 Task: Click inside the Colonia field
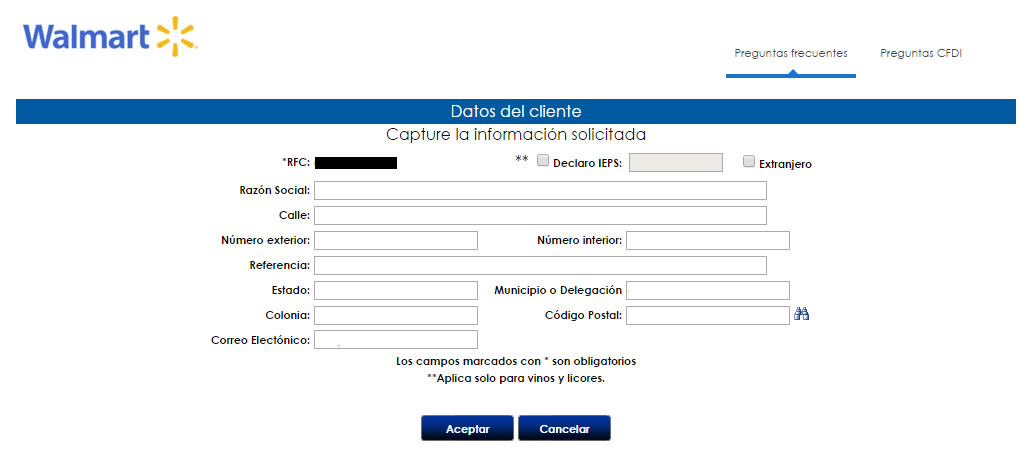click(x=395, y=315)
